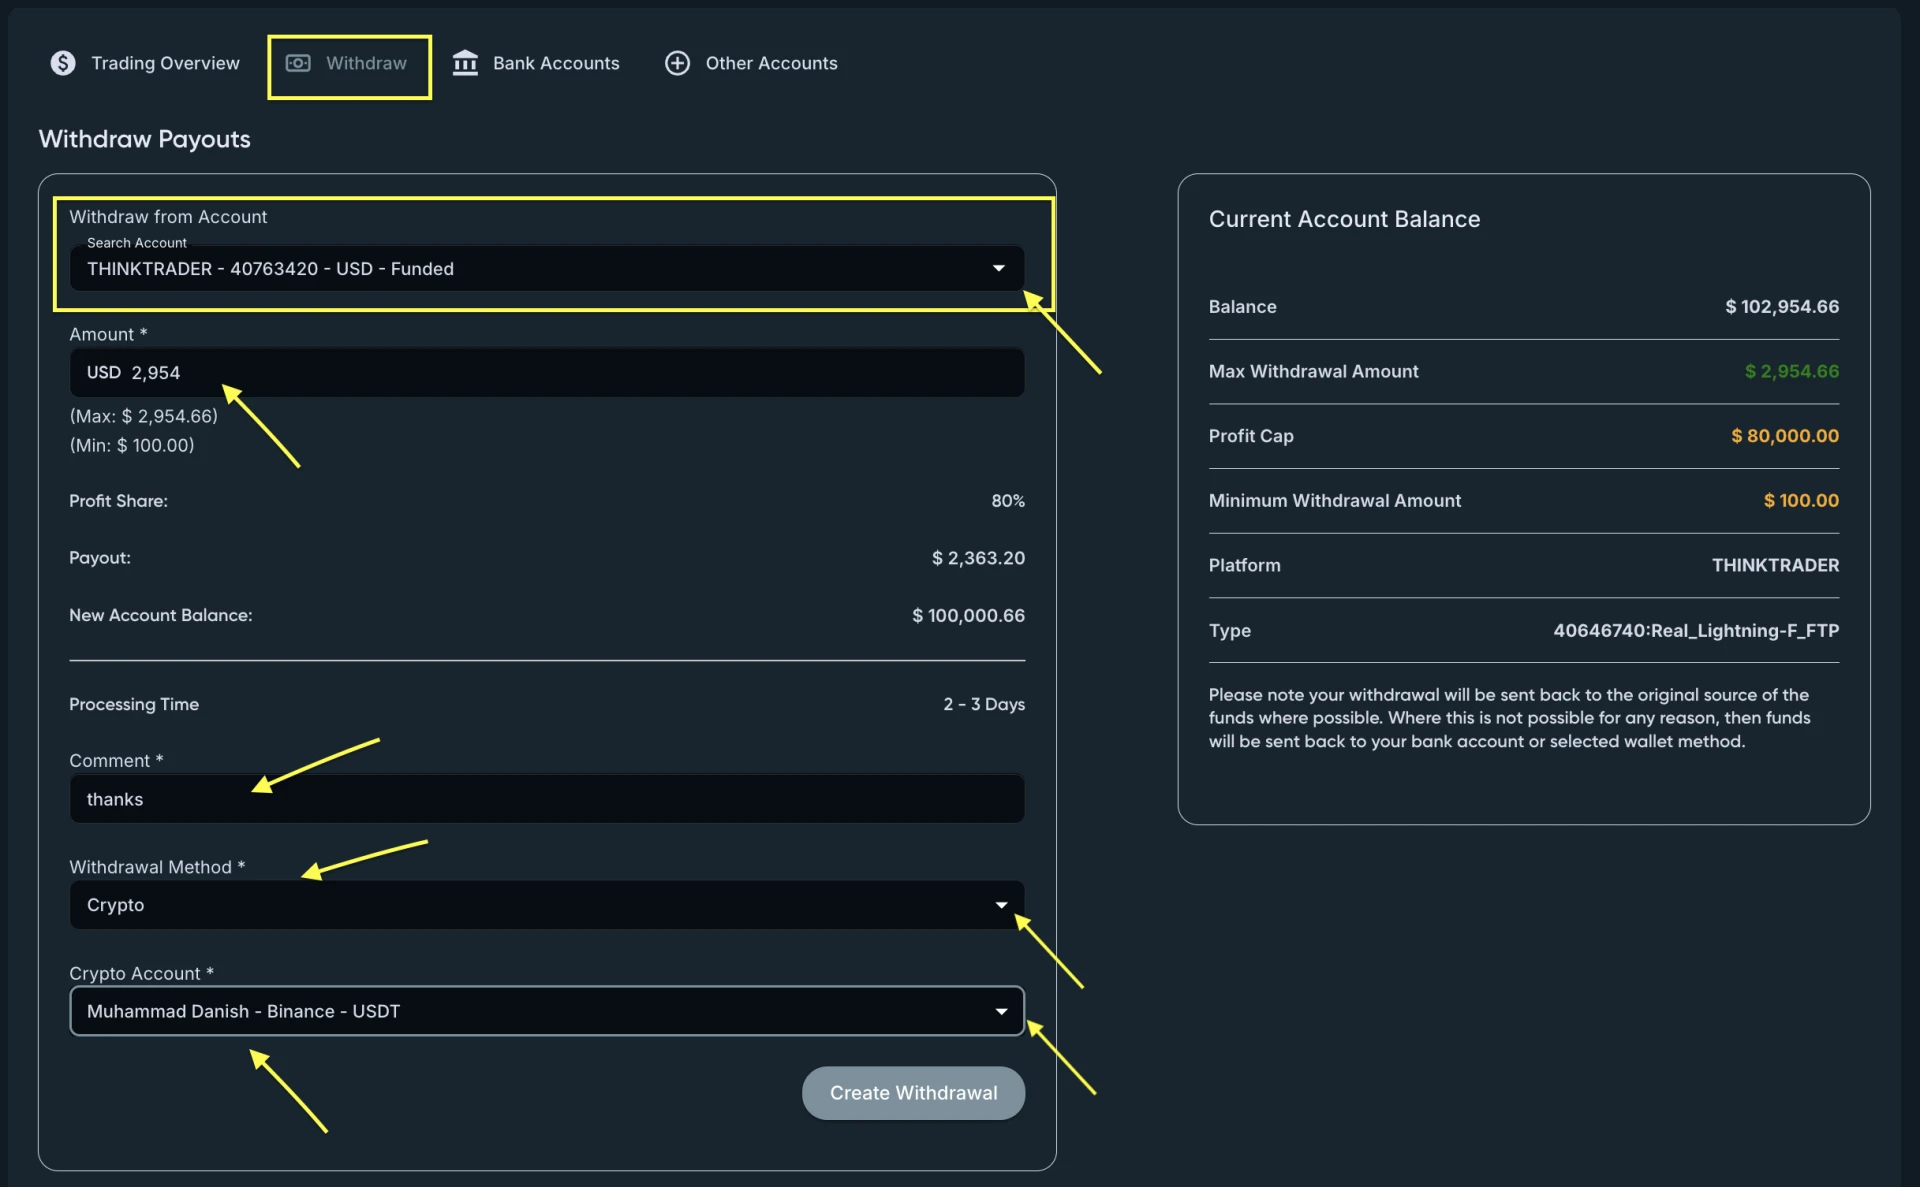The image size is (1920, 1187).
Task: Open the Withdrawal Method dropdown arrow
Action: pyautogui.click(x=1001, y=905)
